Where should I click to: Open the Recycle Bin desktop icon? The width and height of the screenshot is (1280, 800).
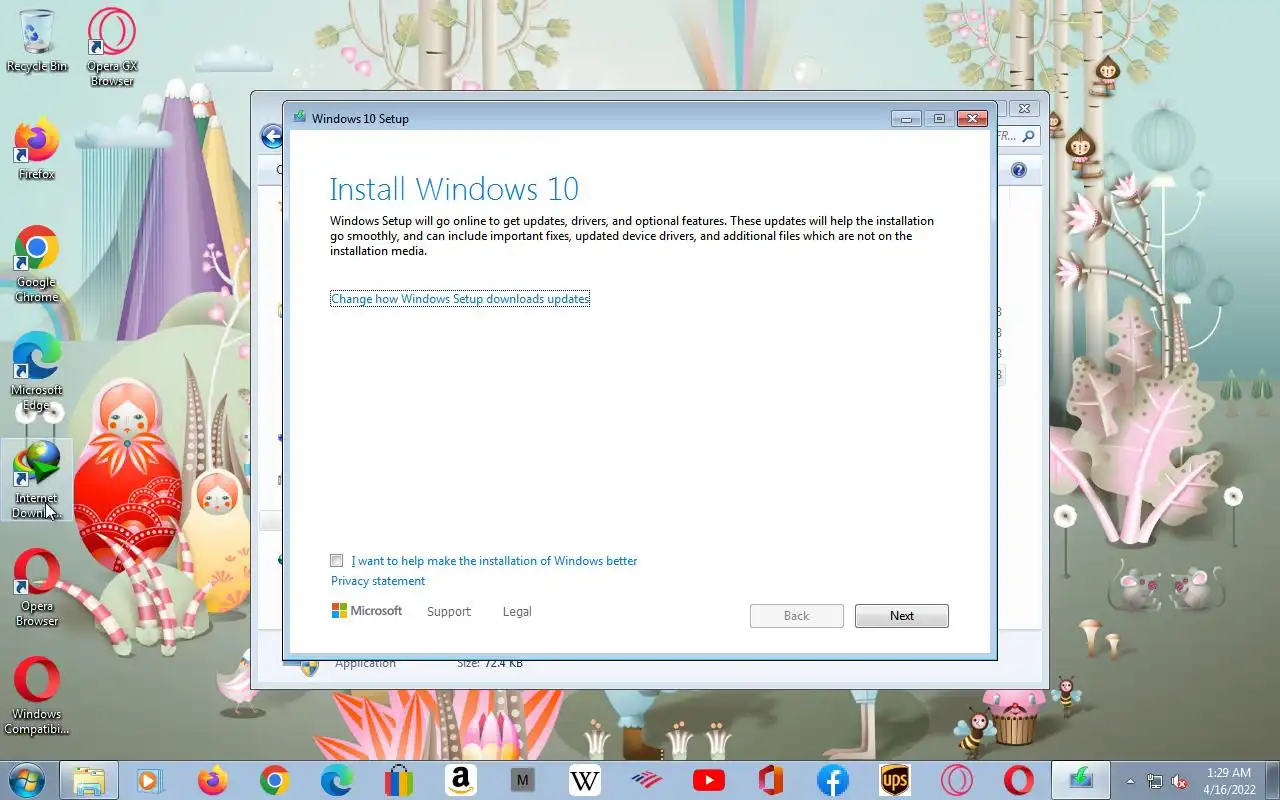click(x=37, y=41)
